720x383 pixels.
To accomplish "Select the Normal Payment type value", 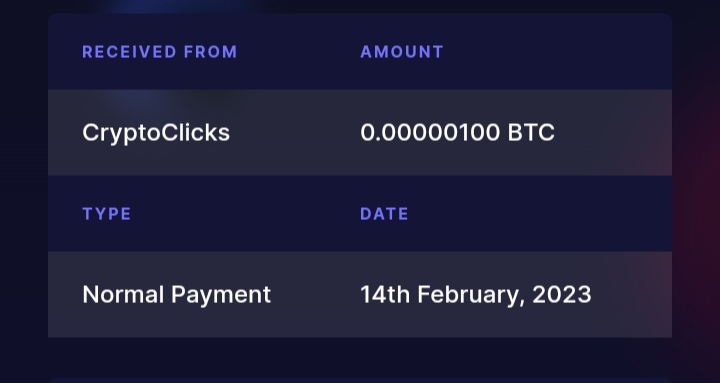I will click(177, 295).
